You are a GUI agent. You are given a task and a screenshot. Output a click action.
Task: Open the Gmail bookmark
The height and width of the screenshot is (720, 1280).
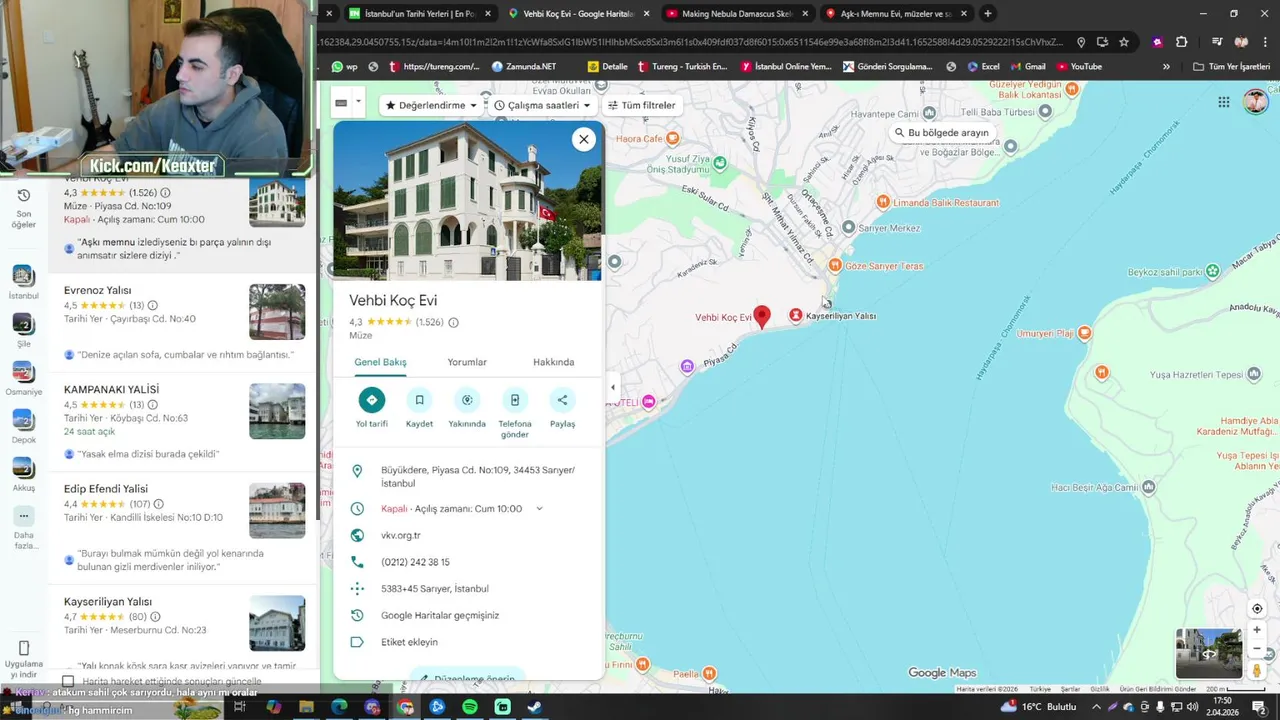coord(1027,67)
